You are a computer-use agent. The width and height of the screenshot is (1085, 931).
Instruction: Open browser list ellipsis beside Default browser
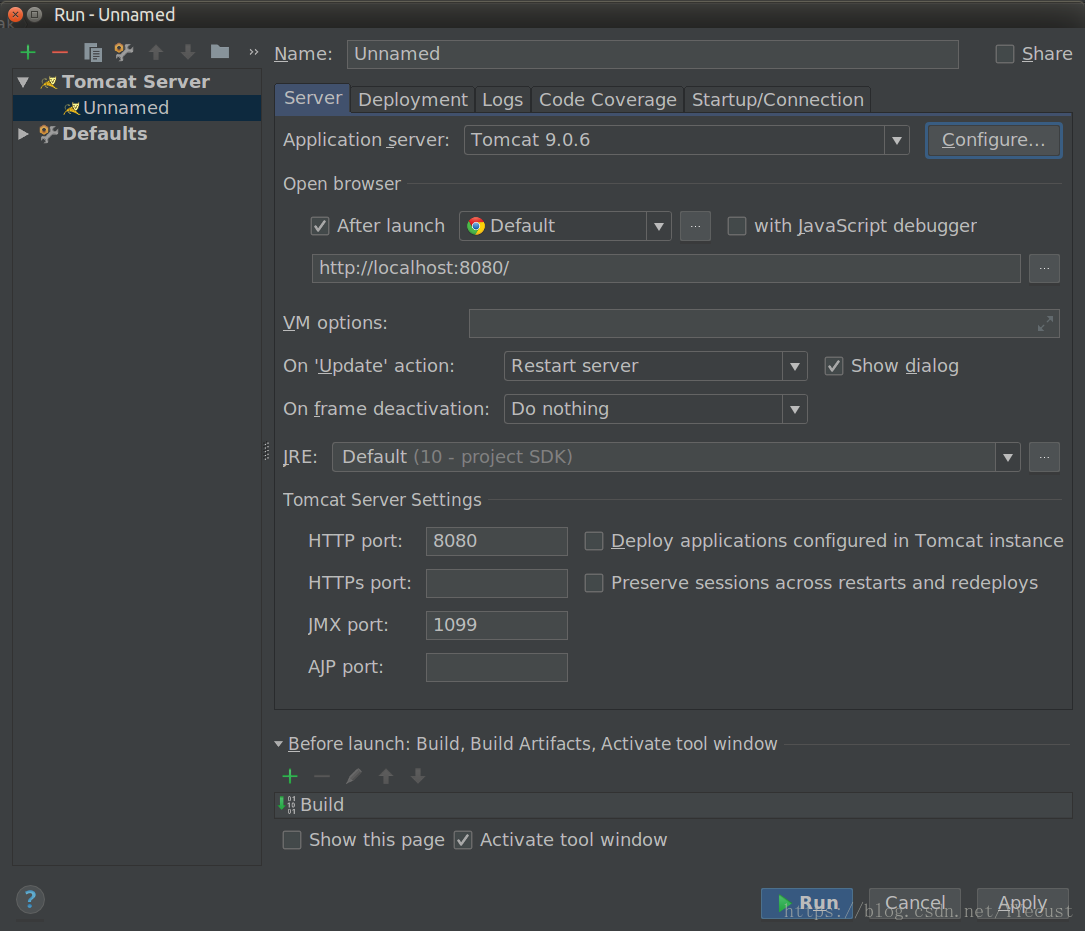coord(695,226)
